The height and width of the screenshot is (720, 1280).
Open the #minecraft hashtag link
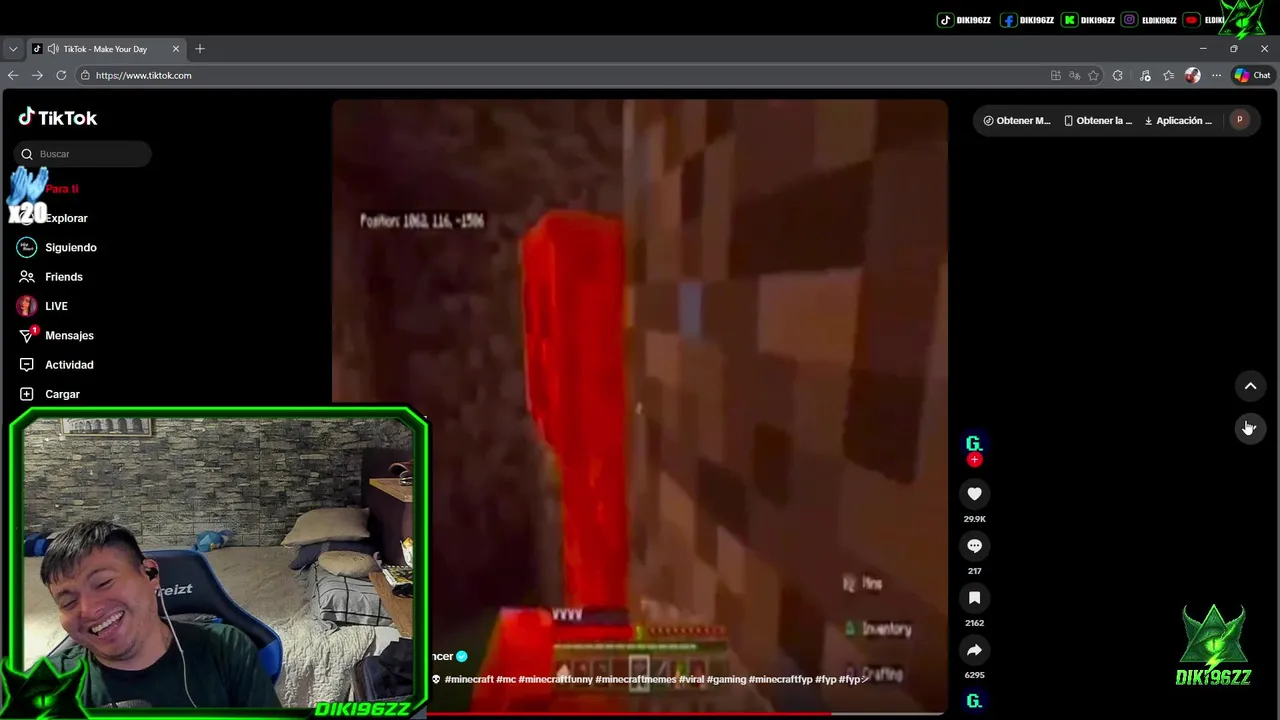469,679
